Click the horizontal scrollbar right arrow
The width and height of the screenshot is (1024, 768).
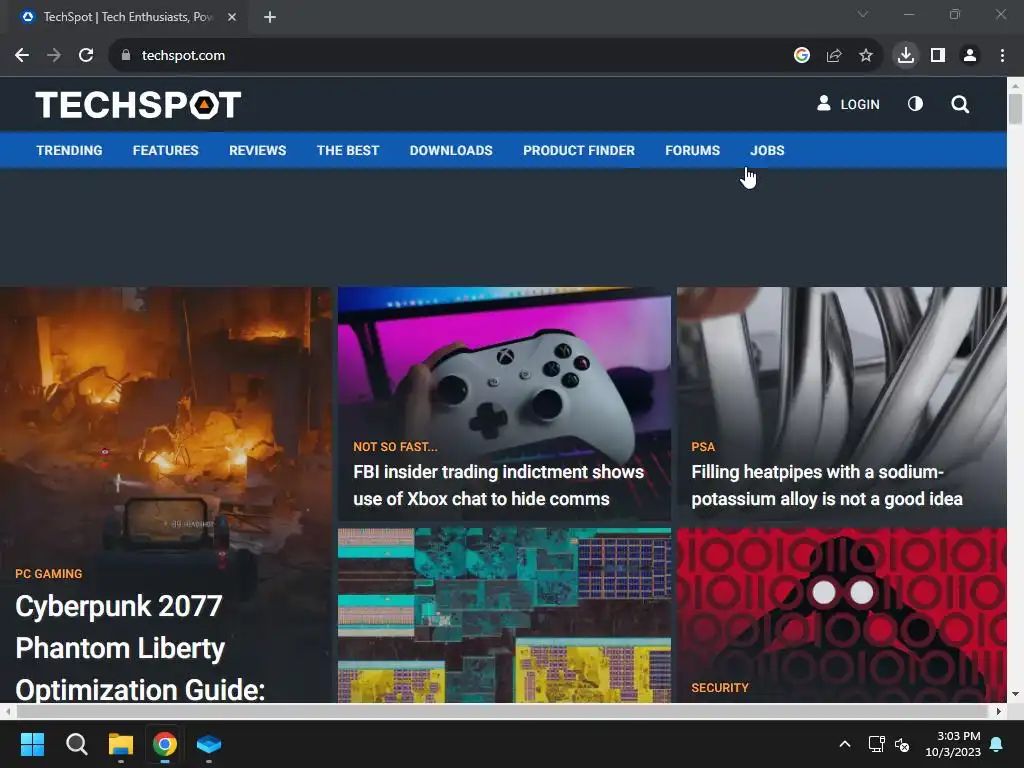click(x=999, y=711)
